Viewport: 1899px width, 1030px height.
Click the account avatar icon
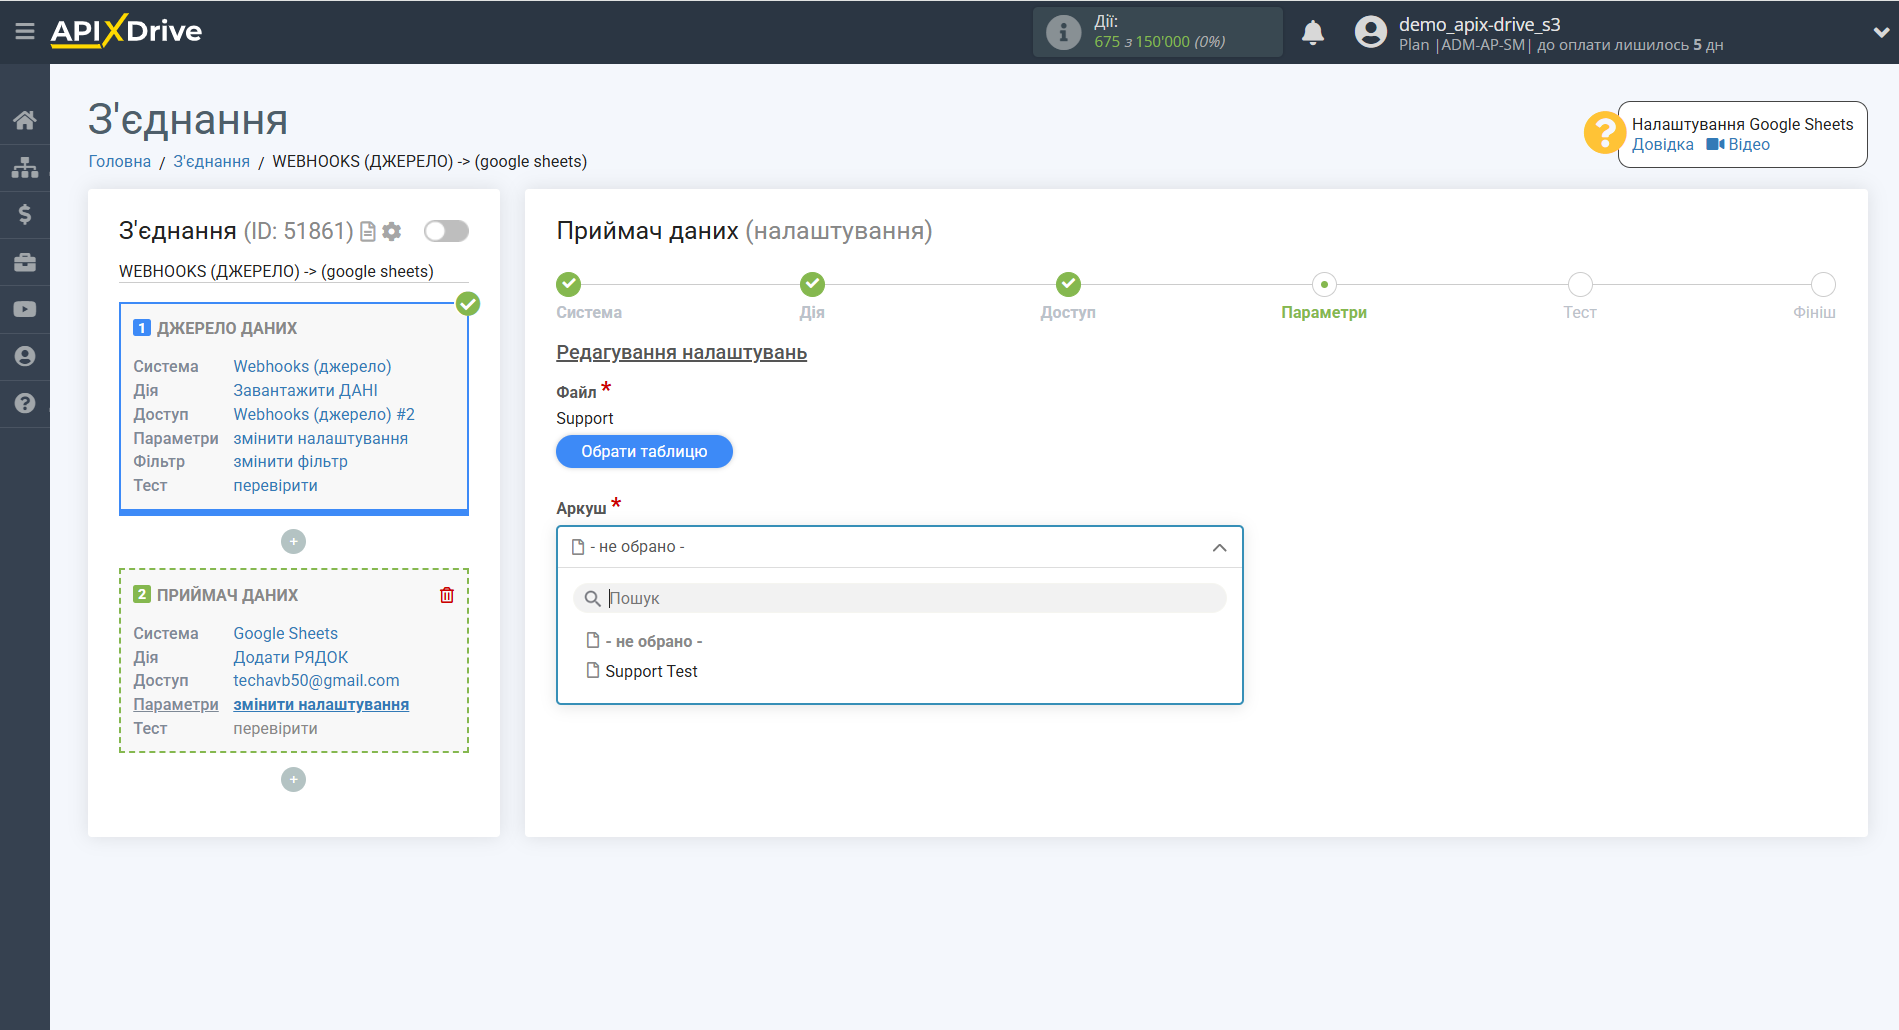click(x=1370, y=32)
